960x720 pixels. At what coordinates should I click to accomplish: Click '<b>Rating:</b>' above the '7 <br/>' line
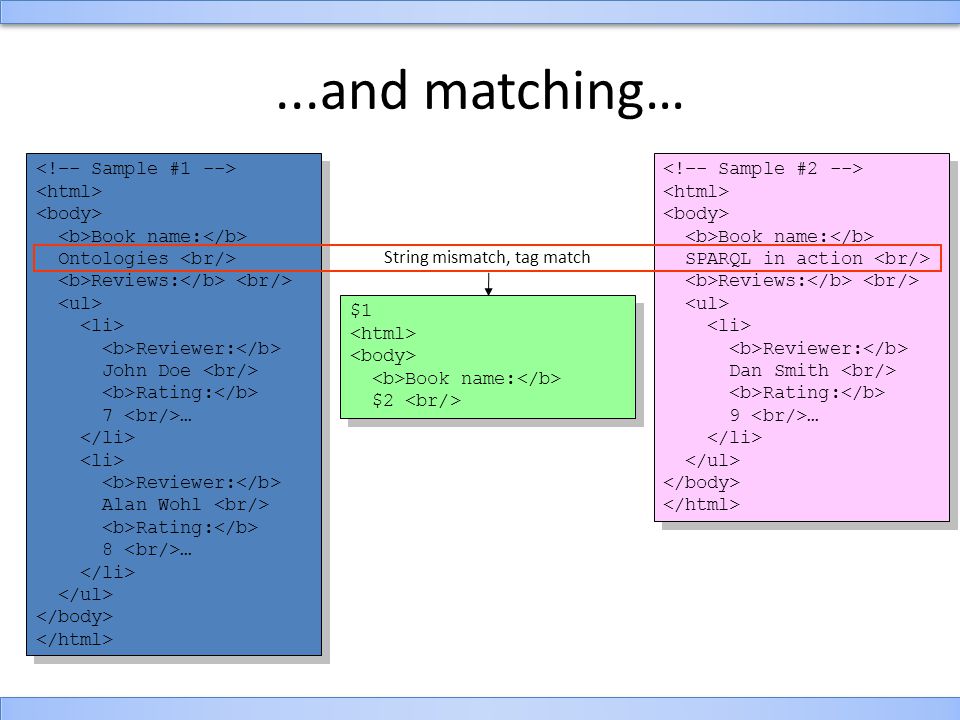click(180, 392)
